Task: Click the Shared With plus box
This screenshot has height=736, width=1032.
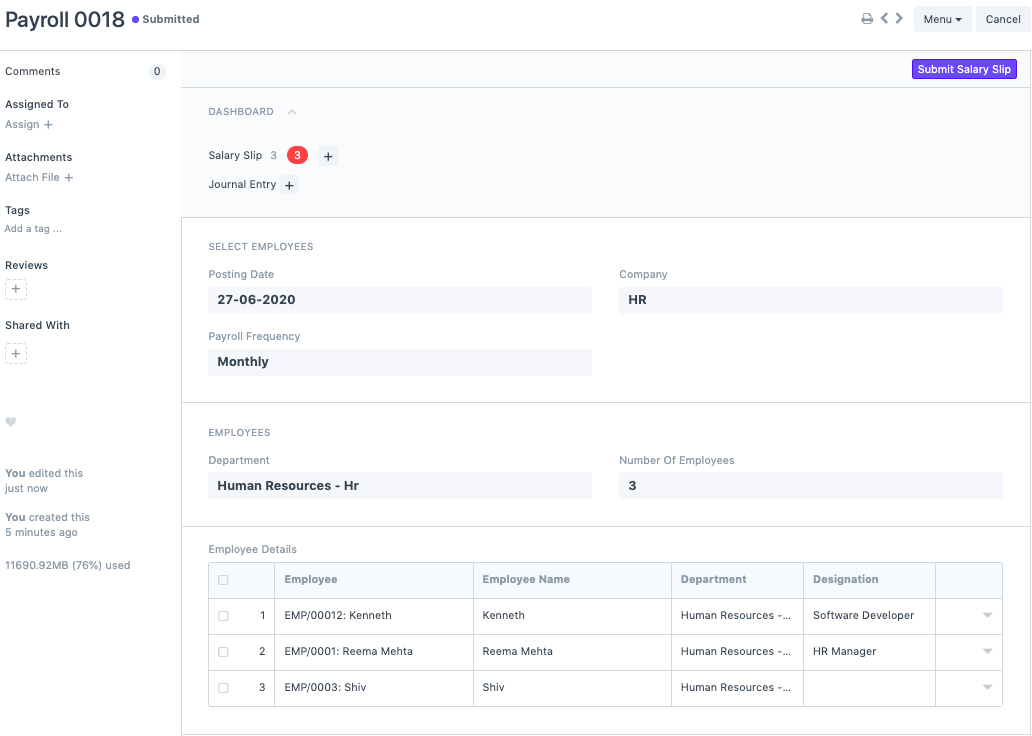Action: (x=16, y=353)
